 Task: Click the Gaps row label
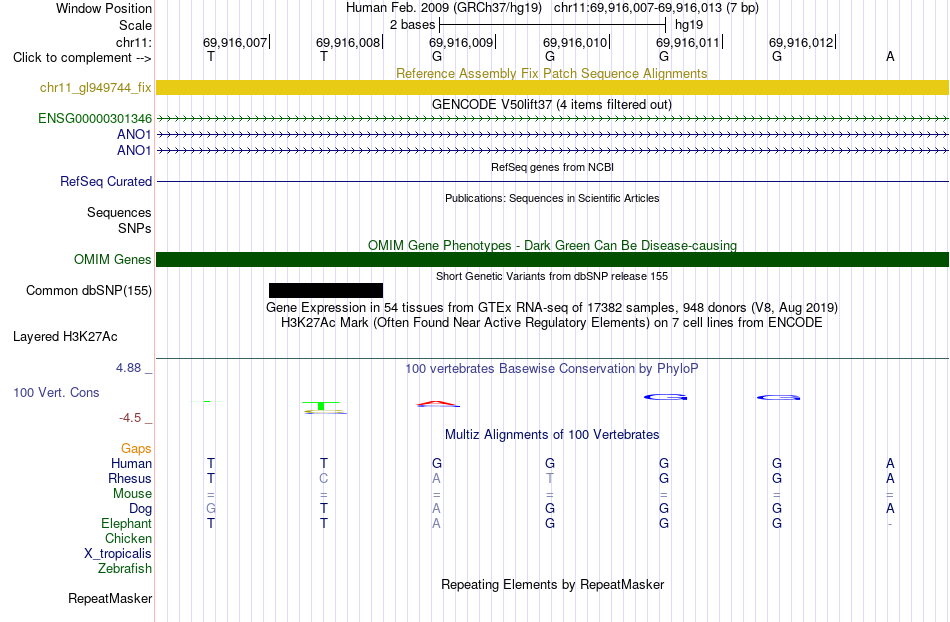pyautogui.click(x=136, y=448)
